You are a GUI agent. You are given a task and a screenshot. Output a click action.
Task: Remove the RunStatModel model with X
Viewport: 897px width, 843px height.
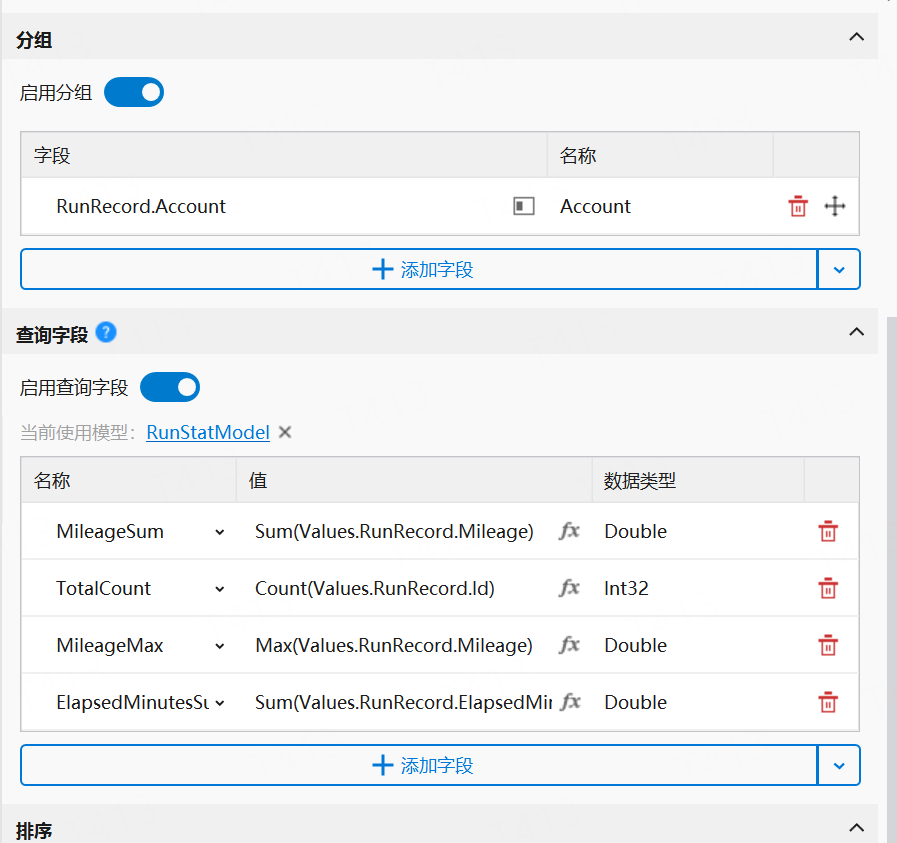[285, 432]
